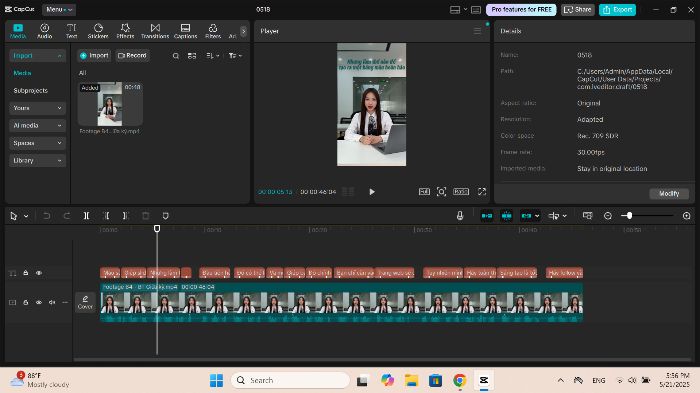
Task: Open the Effects panel icon
Action: coord(125,31)
